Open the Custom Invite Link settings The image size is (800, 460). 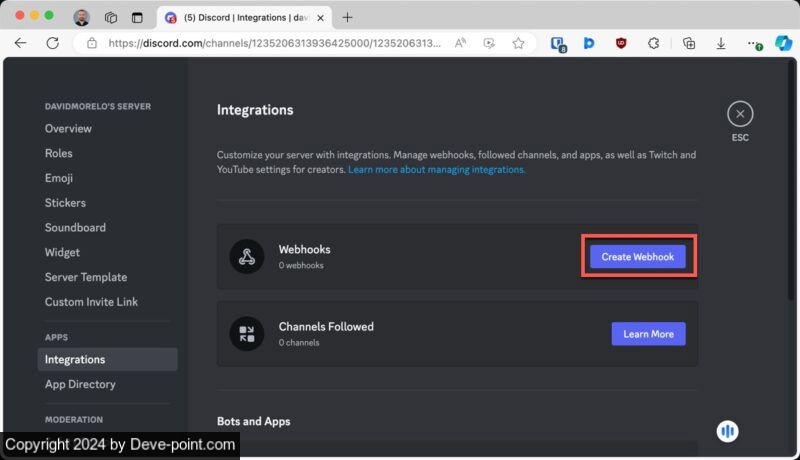click(91, 301)
